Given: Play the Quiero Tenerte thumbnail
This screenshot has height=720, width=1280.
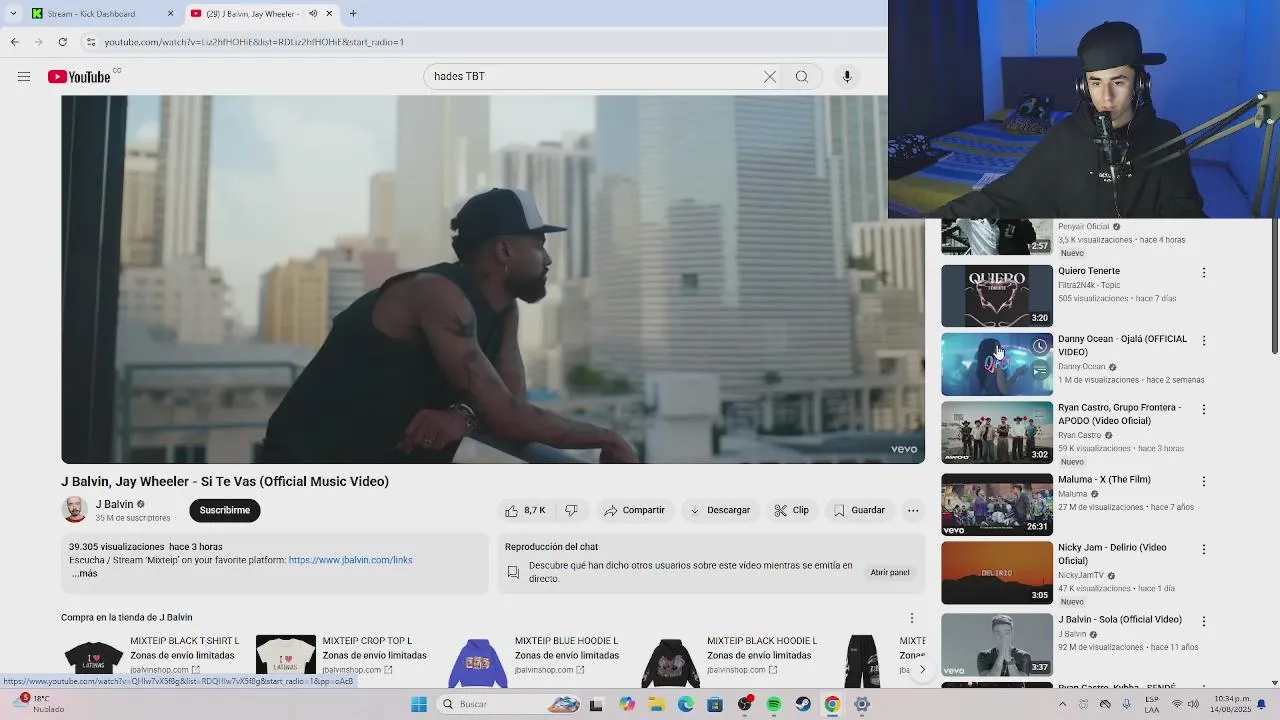Looking at the screenshot, I should [997, 296].
